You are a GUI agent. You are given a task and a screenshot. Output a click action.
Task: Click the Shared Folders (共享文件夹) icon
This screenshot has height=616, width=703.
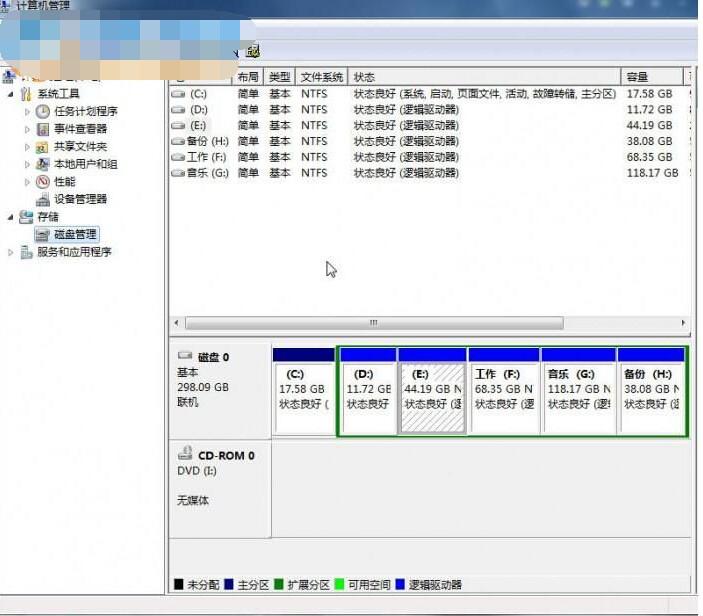(x=42, y=147)
